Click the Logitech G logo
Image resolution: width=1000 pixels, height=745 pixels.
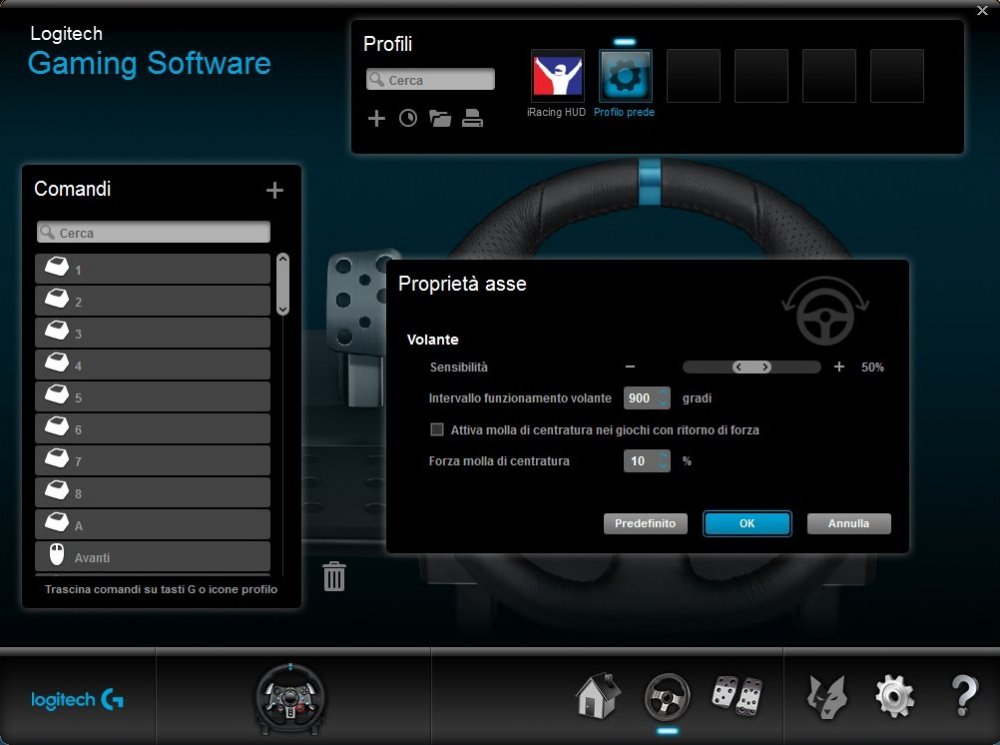[x=77, y=700]
